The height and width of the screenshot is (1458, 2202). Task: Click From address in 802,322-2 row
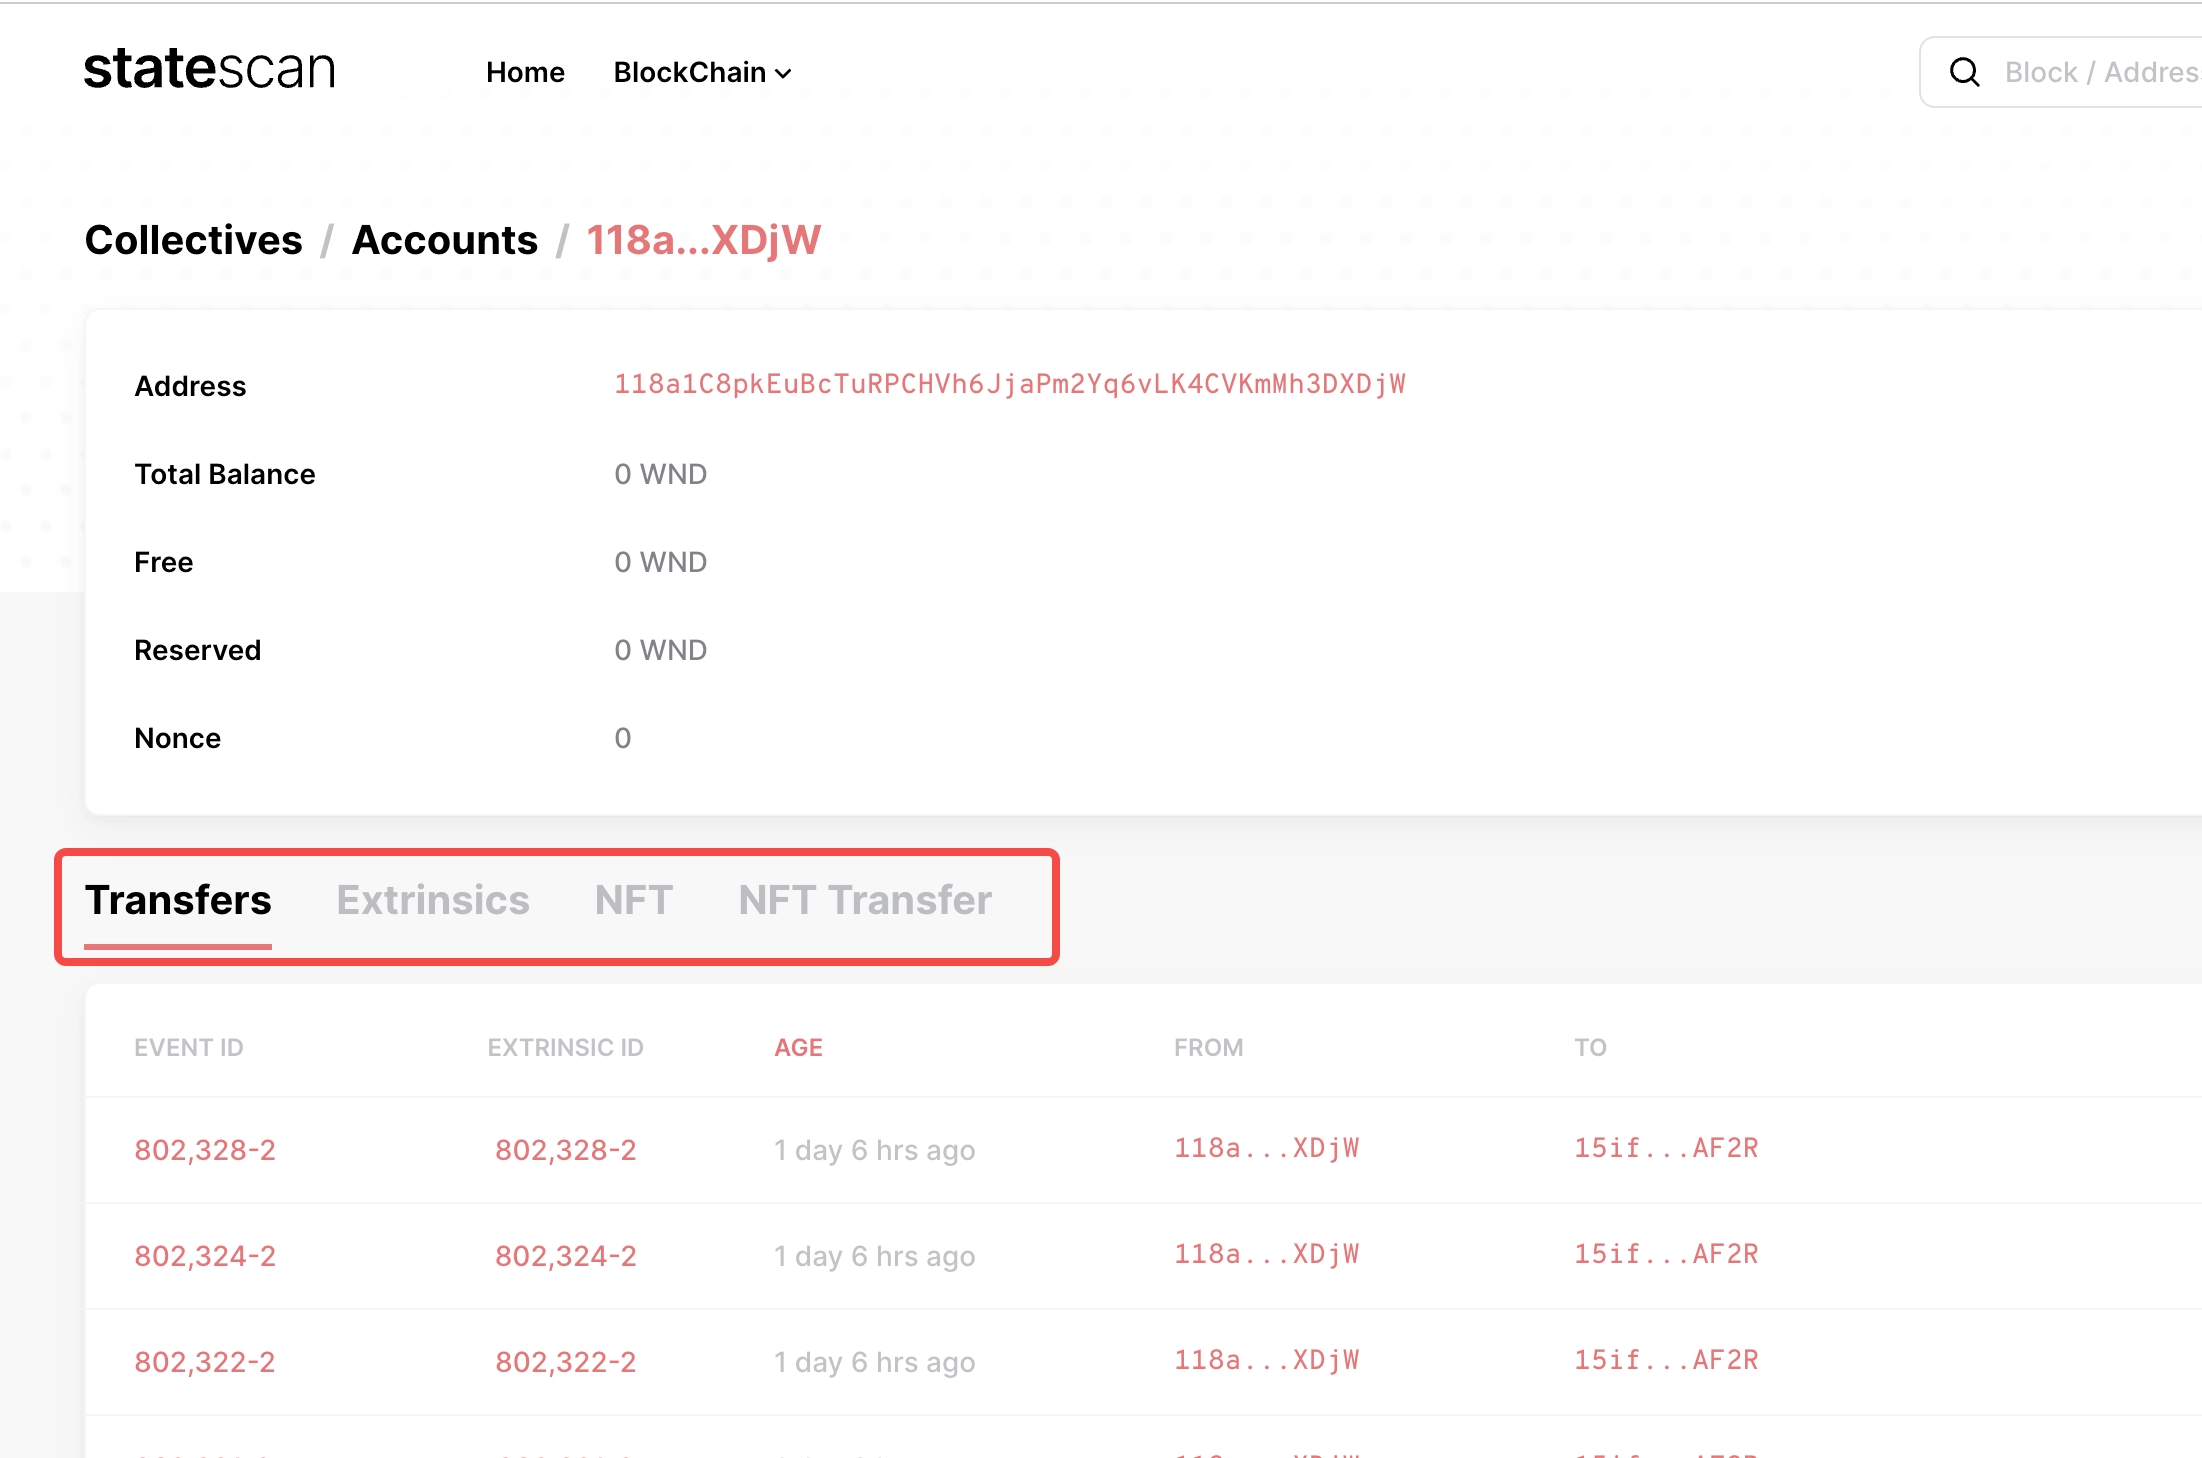[1267, 1360]
